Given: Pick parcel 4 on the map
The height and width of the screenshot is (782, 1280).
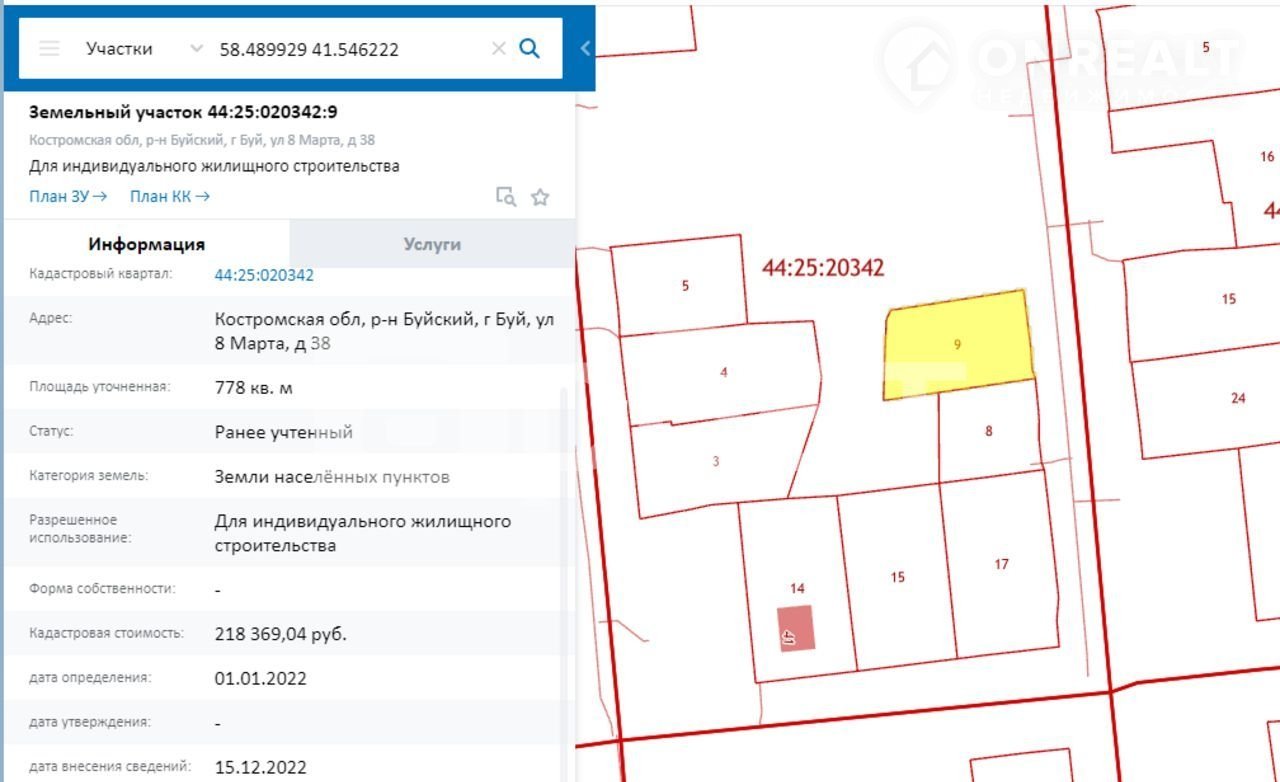Looking at the screenshot, I should click(x=723, y=373).
